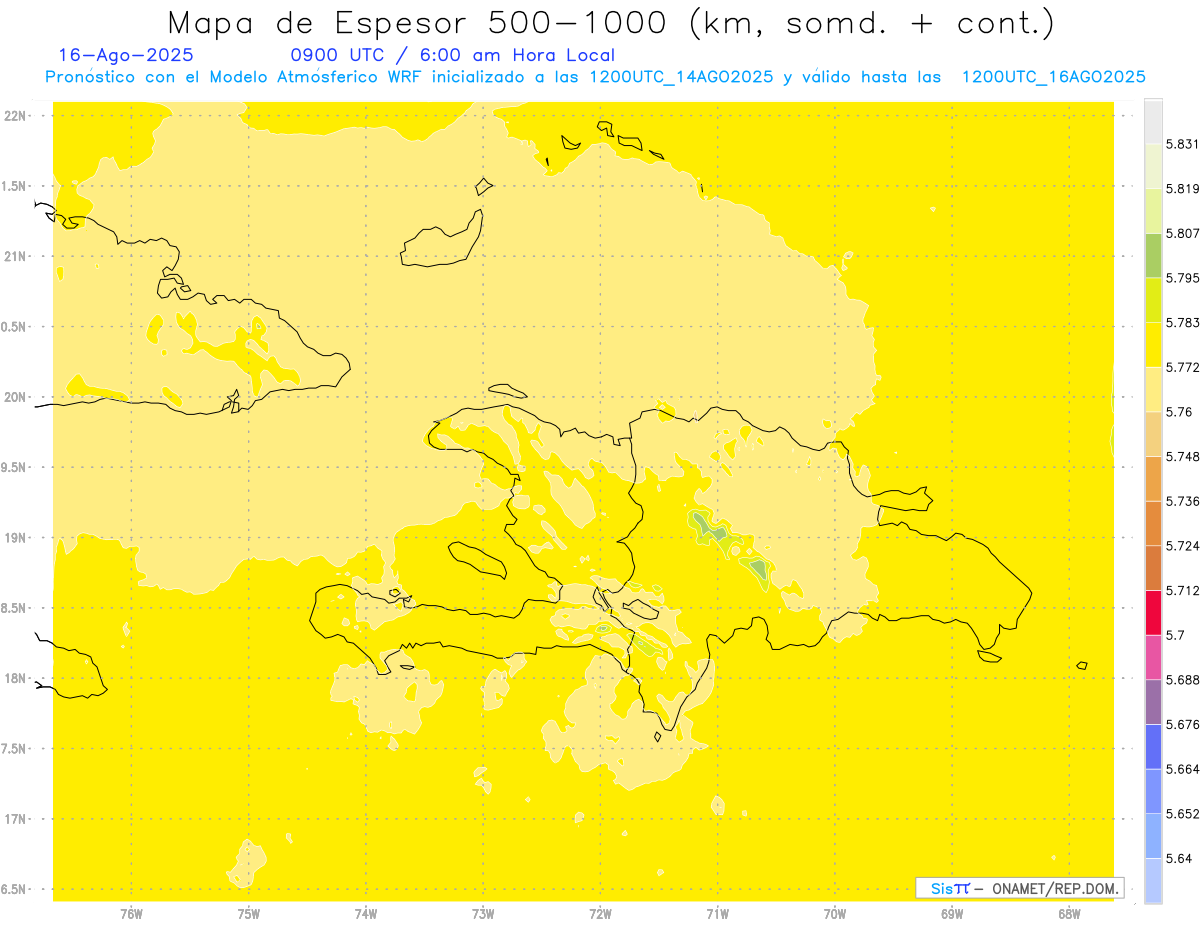1200x927 pixels.
Task: Click the legend value 5.807
Action: (x=1182, y=233)
